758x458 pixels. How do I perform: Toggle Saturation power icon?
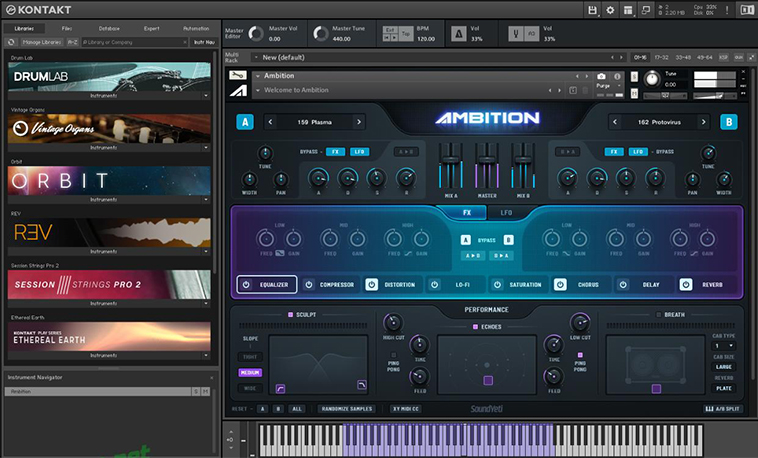tap(497, 284)
